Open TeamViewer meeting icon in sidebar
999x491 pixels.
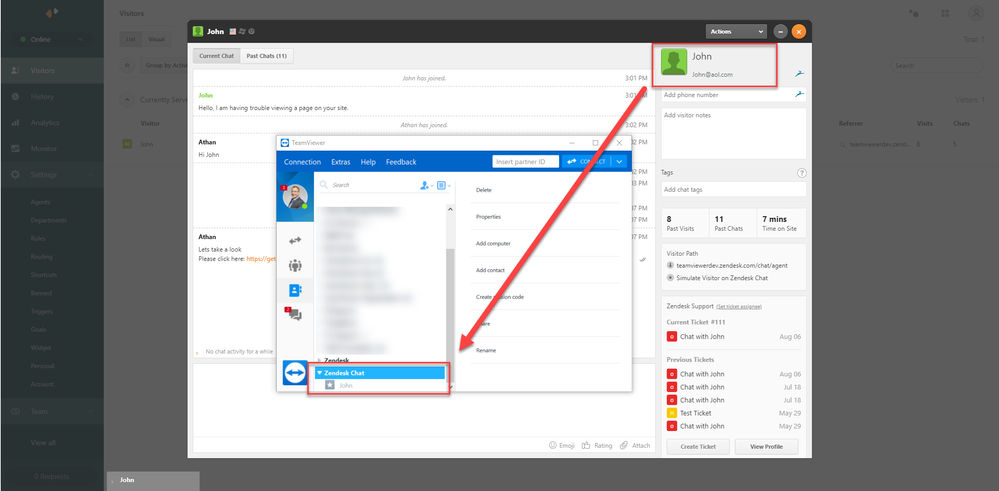click(295, 266)
